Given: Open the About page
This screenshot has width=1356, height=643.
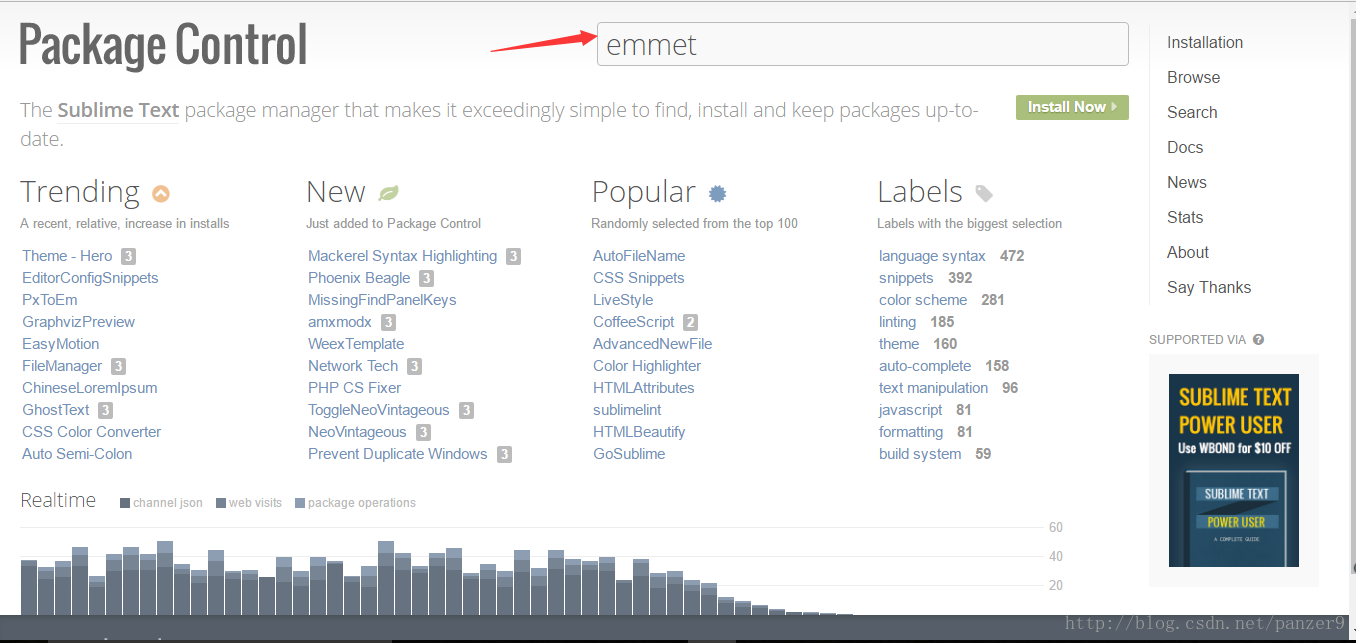Looking at the screenshot, I should click(1188, 252).
